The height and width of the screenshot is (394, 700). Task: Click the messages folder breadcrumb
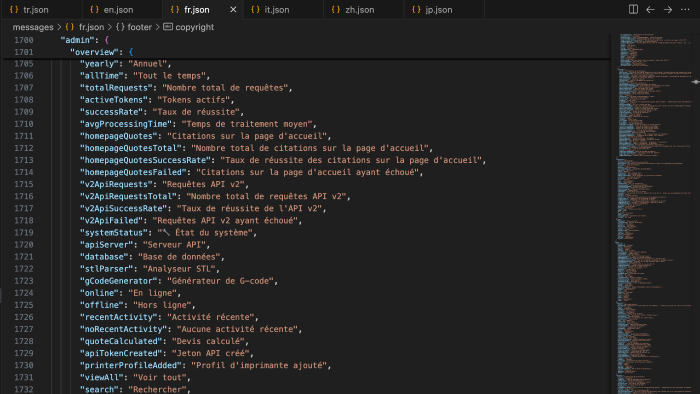coord(33,27)
